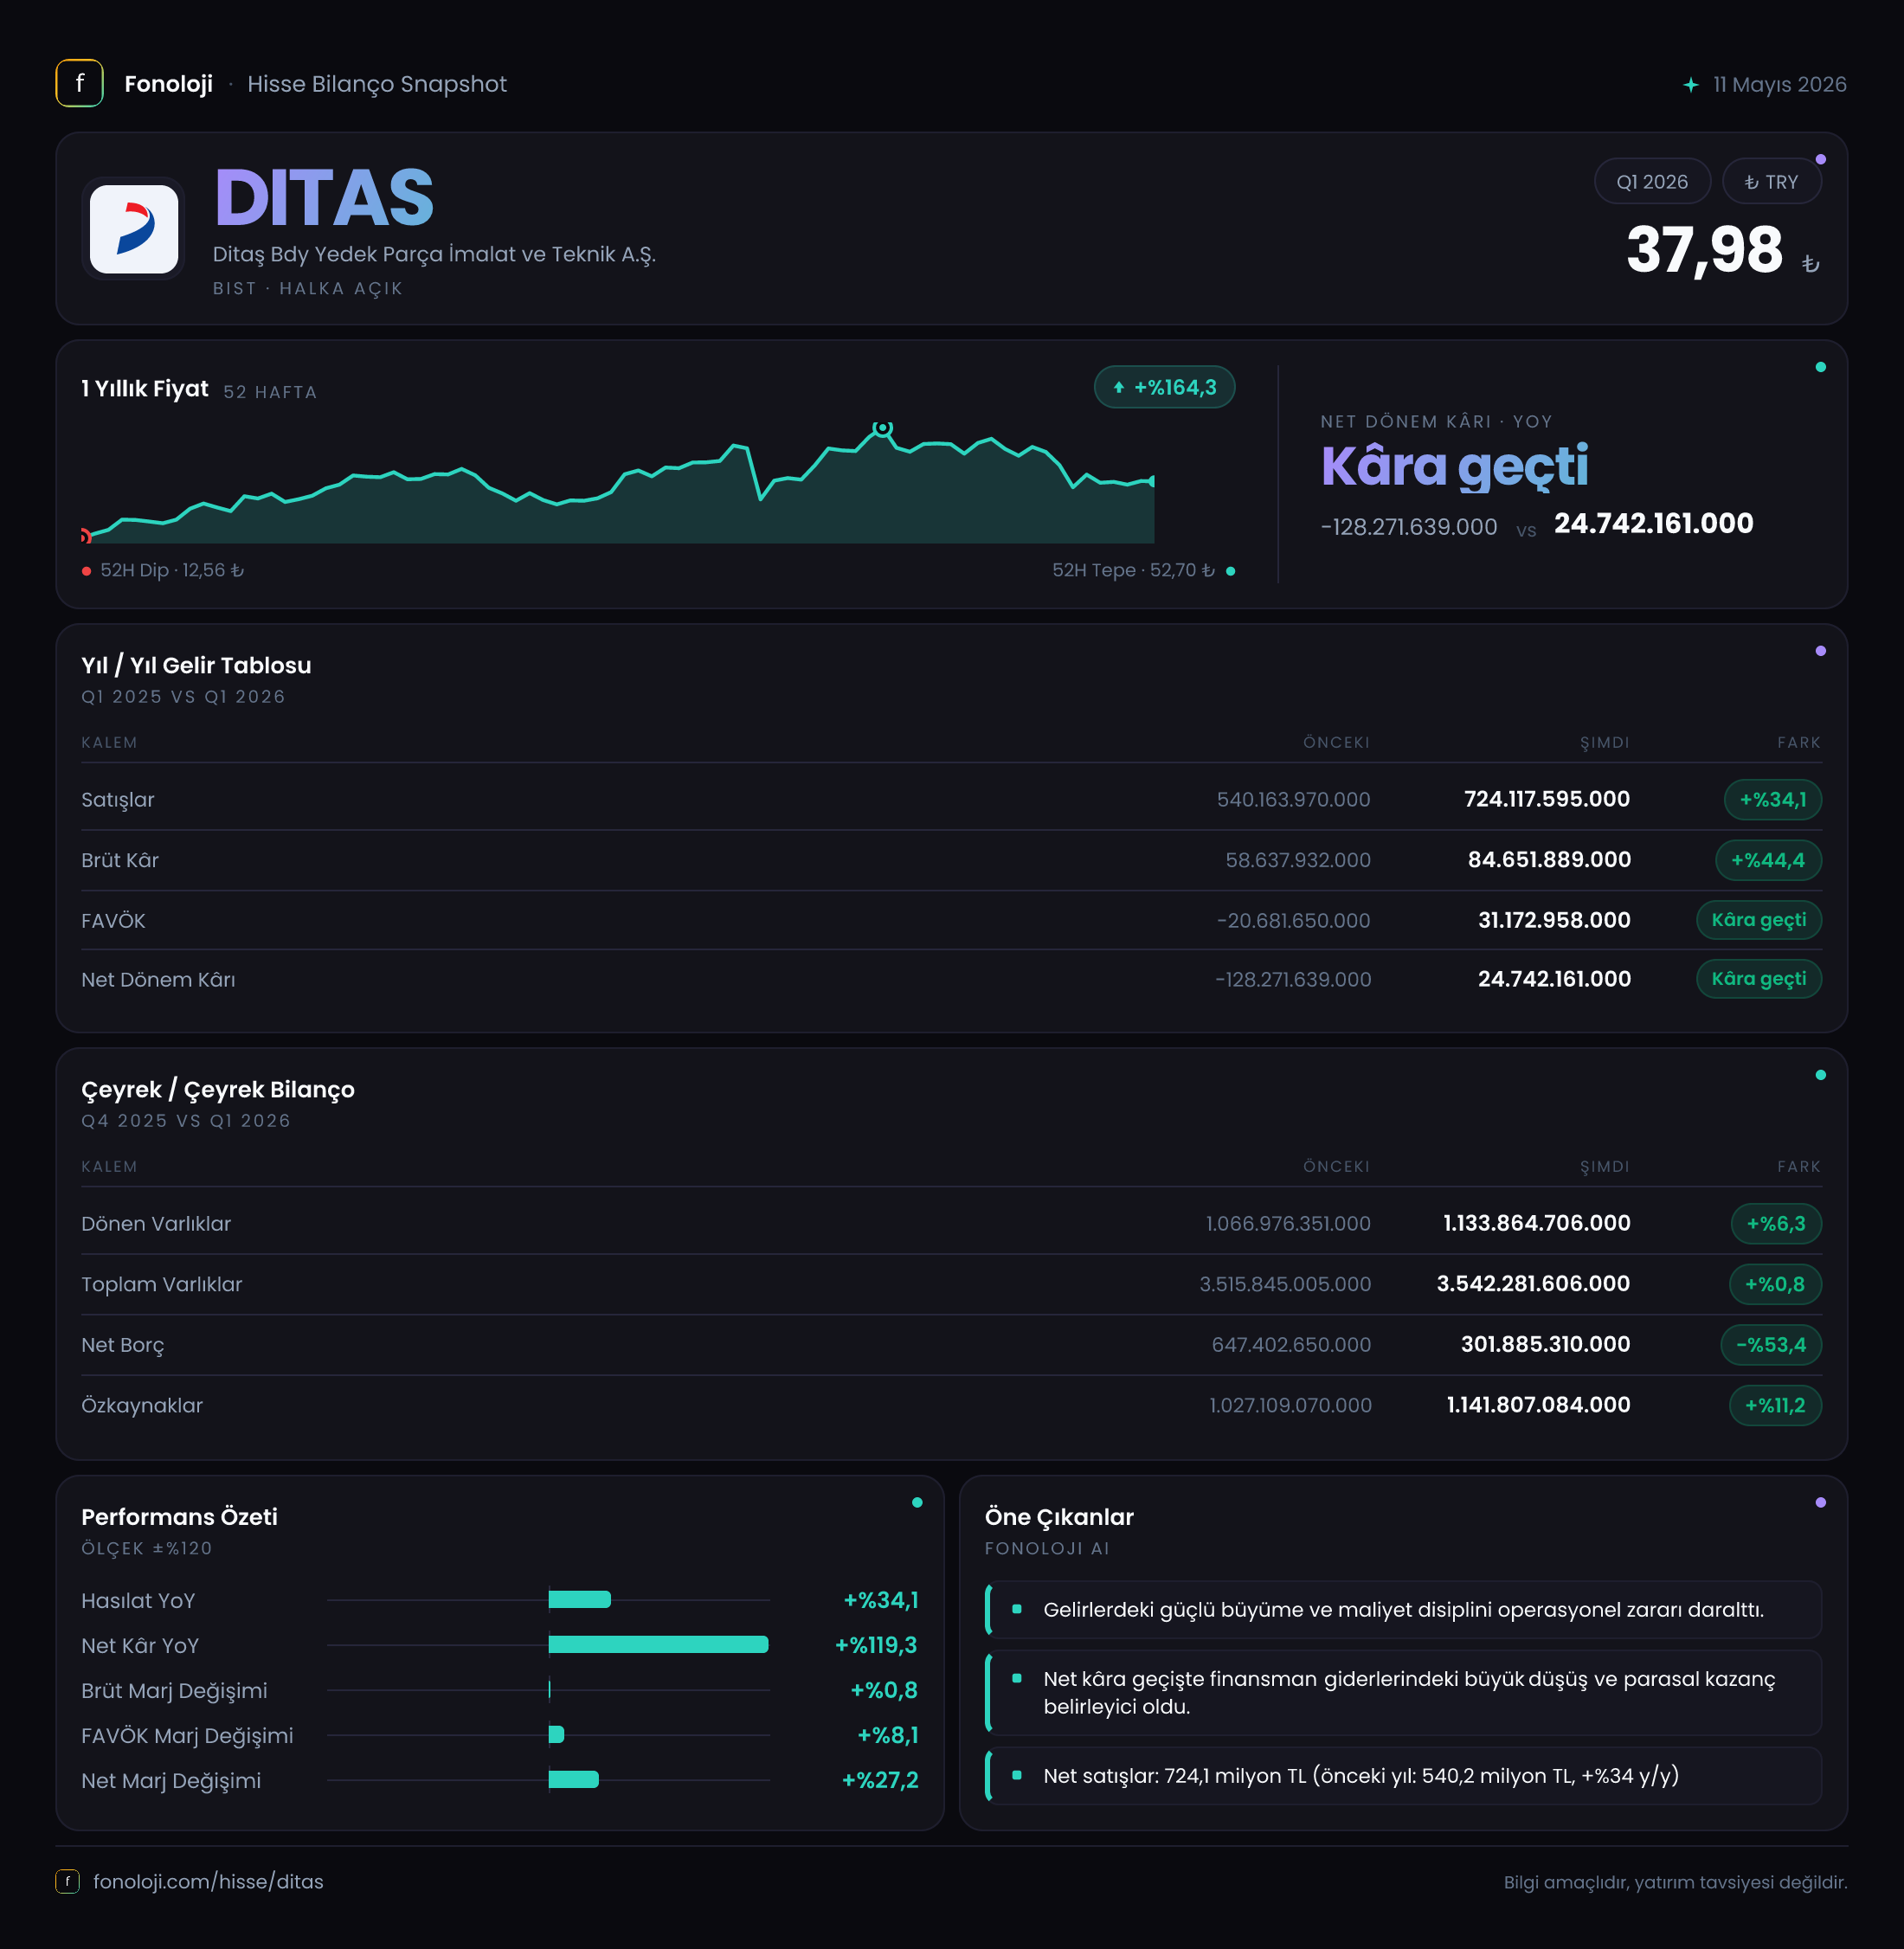Select the Q1 2026 period pill

(1651, 182)
